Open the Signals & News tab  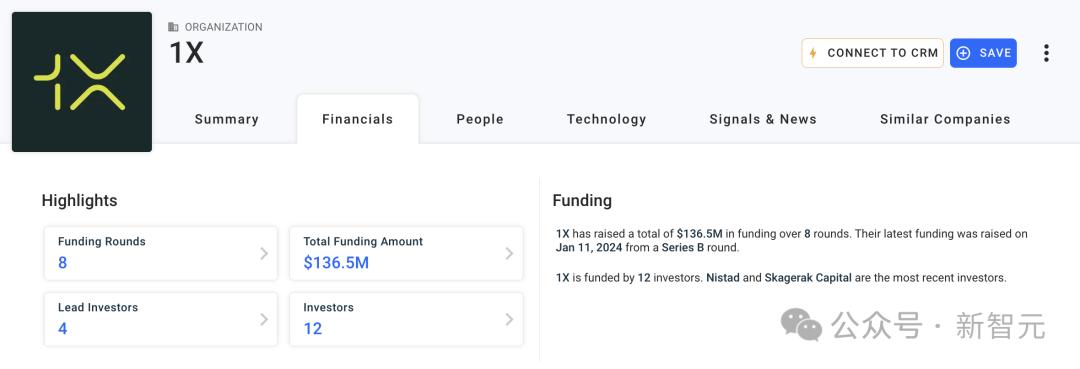763,119
